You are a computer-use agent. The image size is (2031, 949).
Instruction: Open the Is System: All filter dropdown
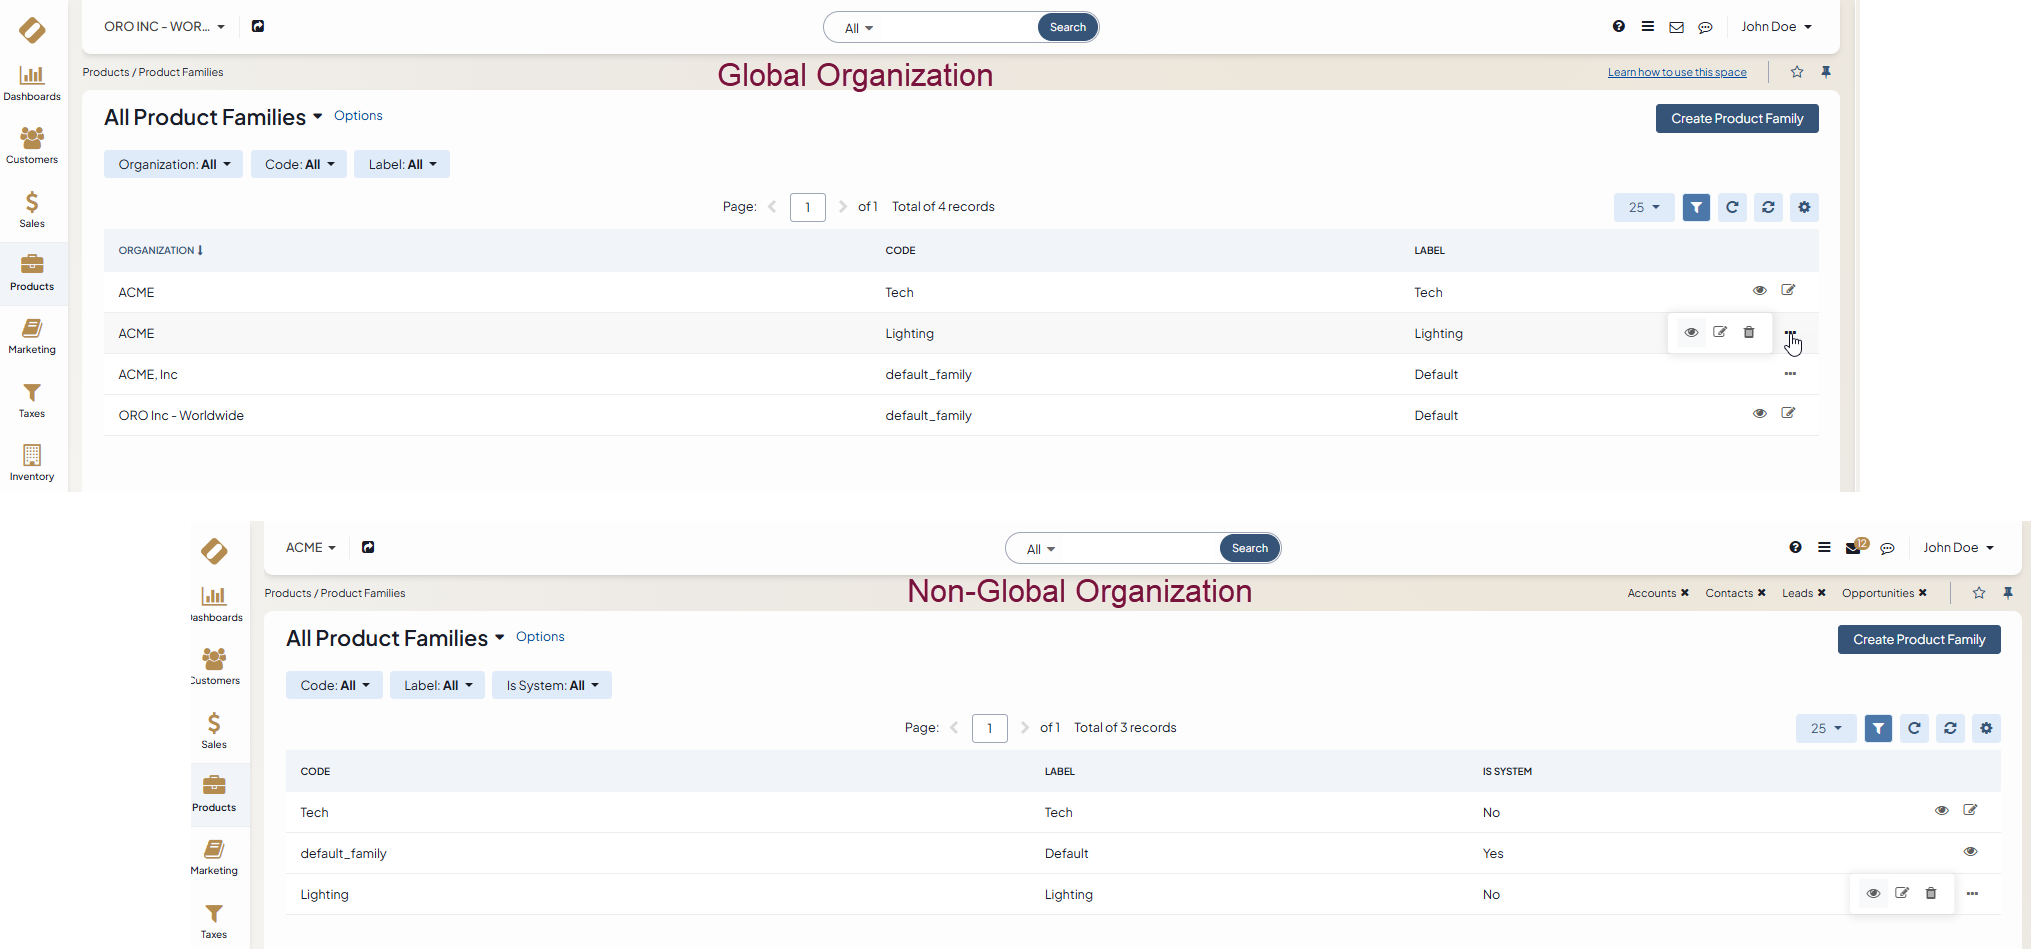point(551,686)
